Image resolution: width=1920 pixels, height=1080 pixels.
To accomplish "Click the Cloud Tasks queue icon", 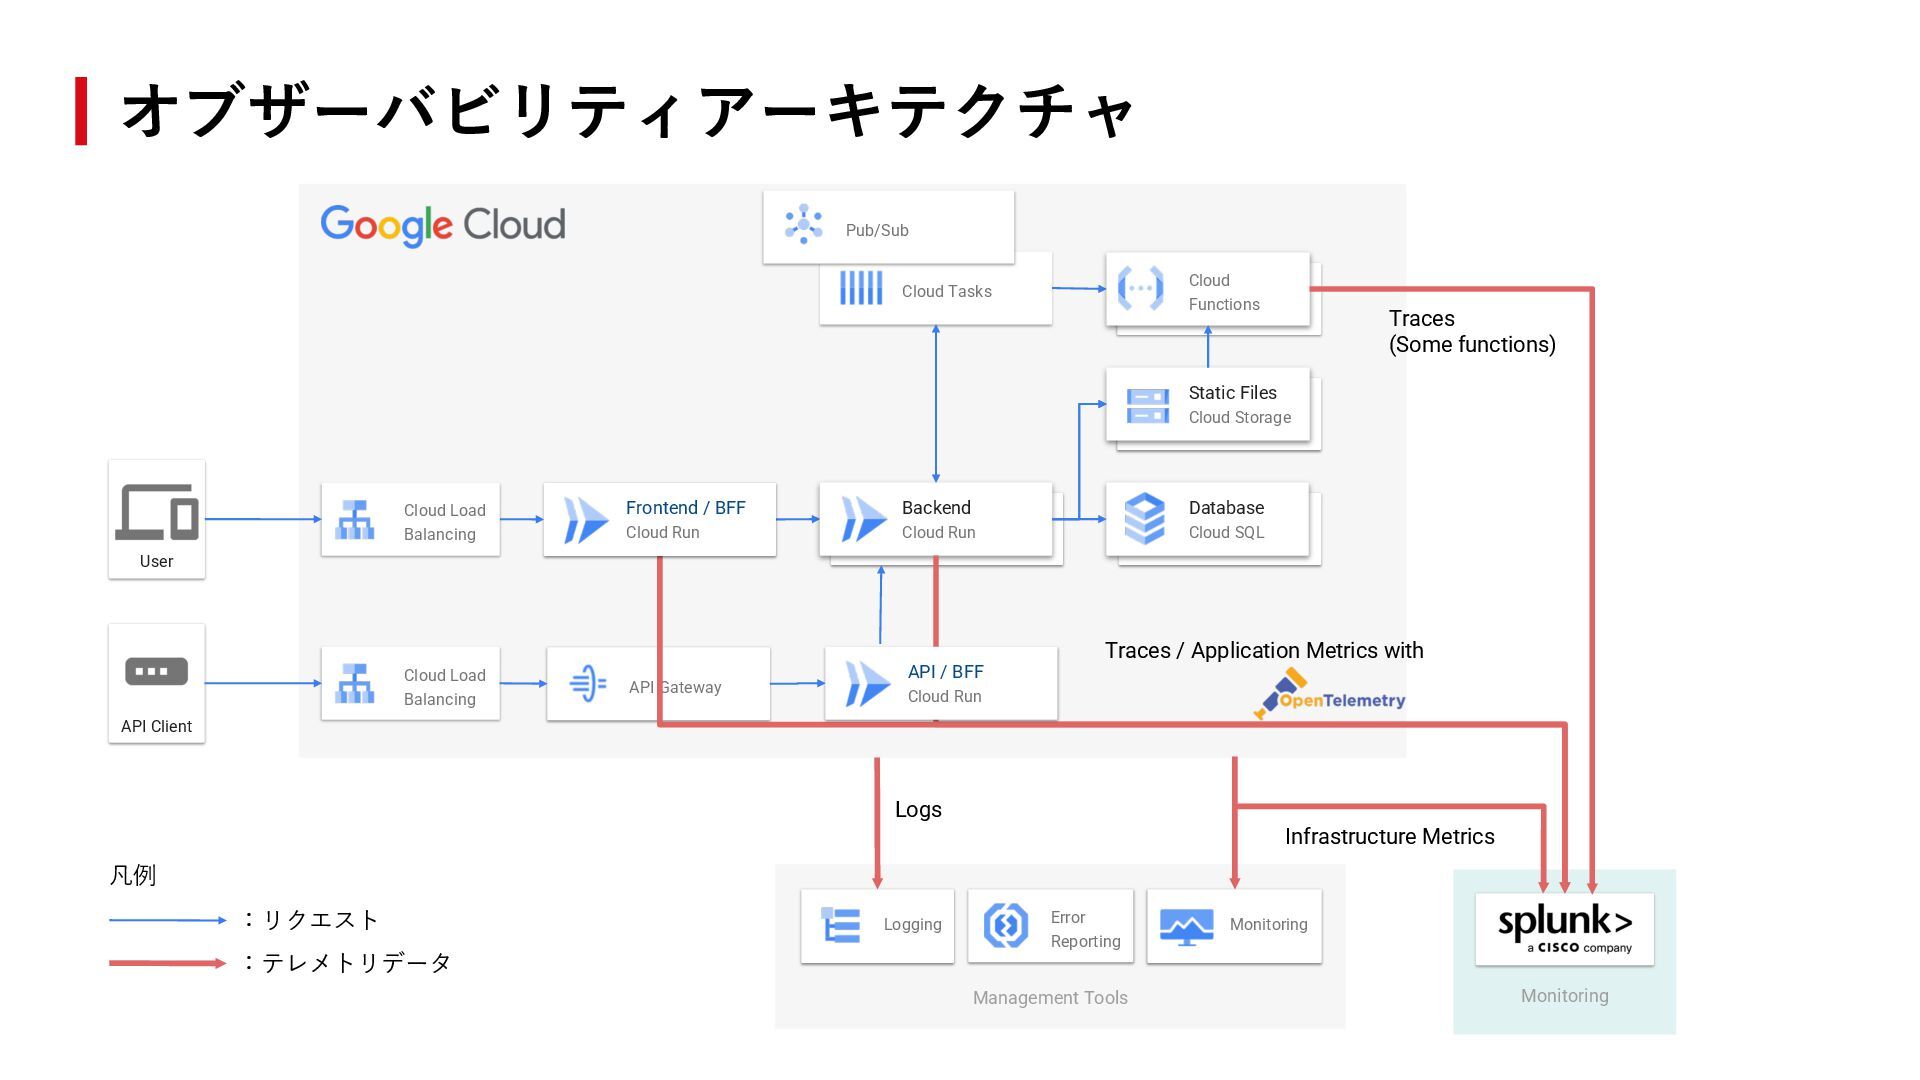I will pyautogui.click(x=860, y=288).
